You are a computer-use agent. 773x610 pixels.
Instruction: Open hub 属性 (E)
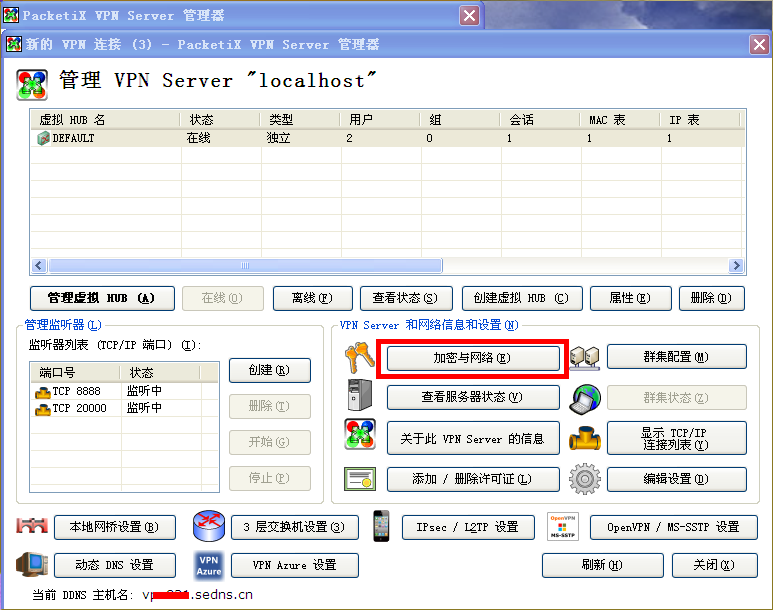631,298
